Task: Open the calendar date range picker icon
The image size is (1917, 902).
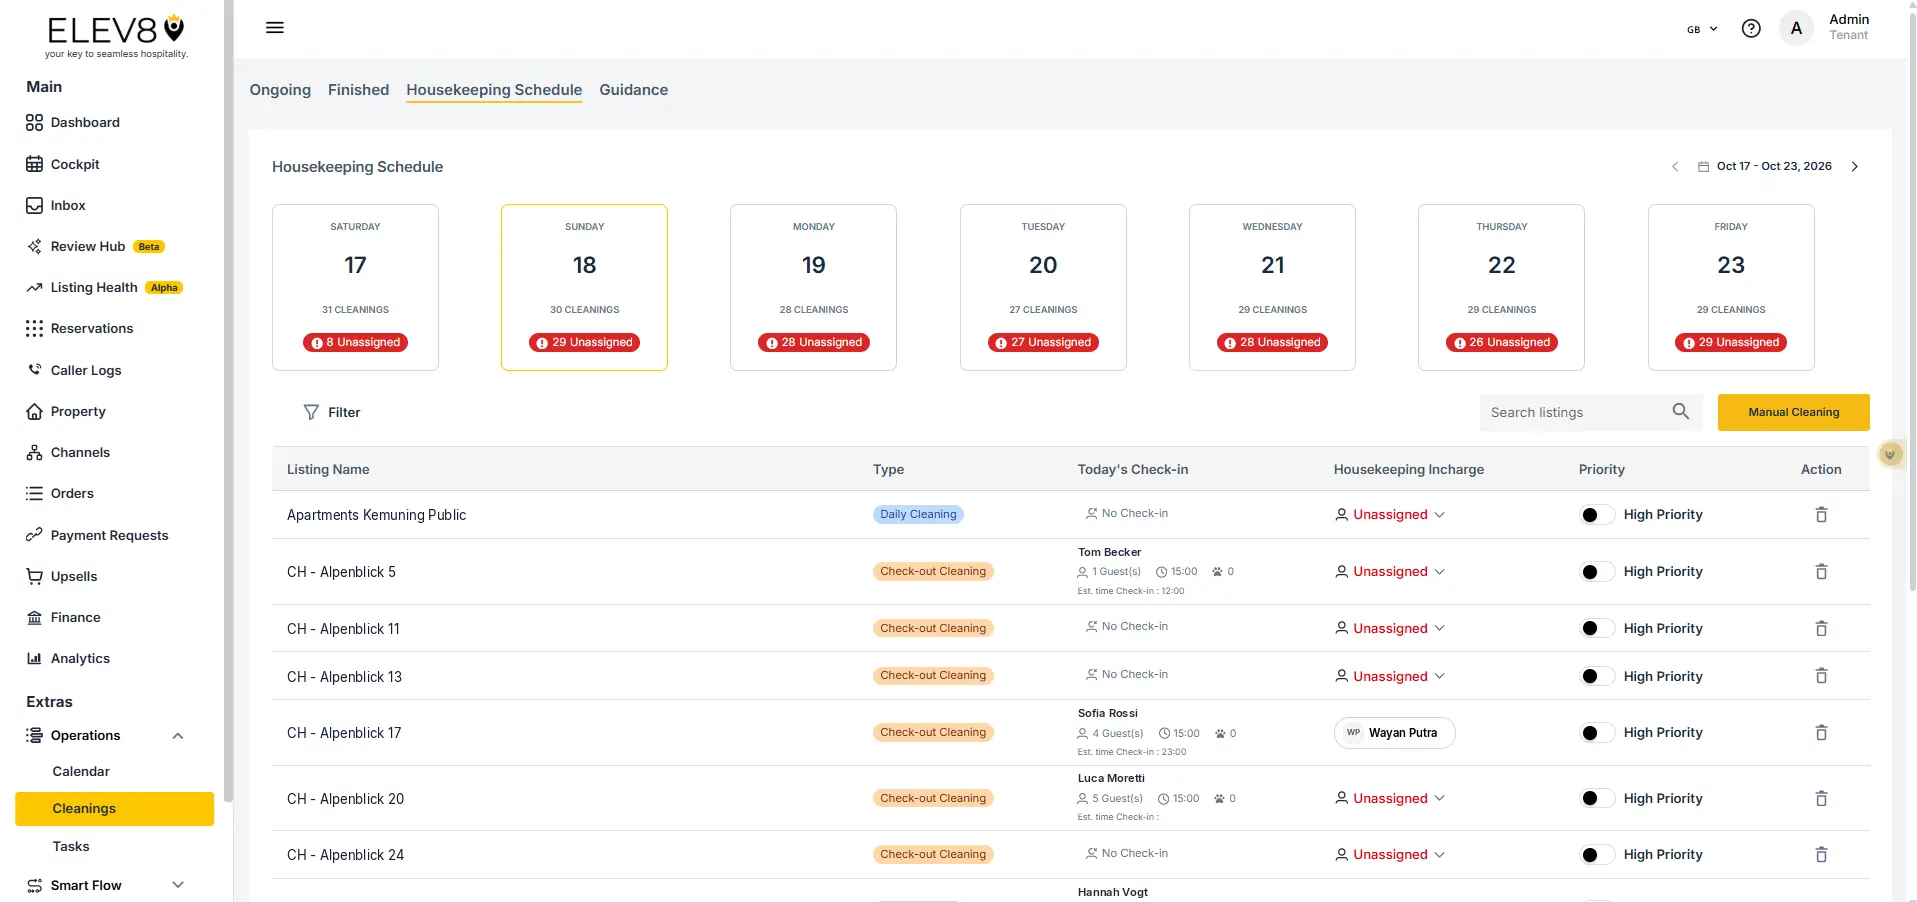Action: pos(1703,167)
